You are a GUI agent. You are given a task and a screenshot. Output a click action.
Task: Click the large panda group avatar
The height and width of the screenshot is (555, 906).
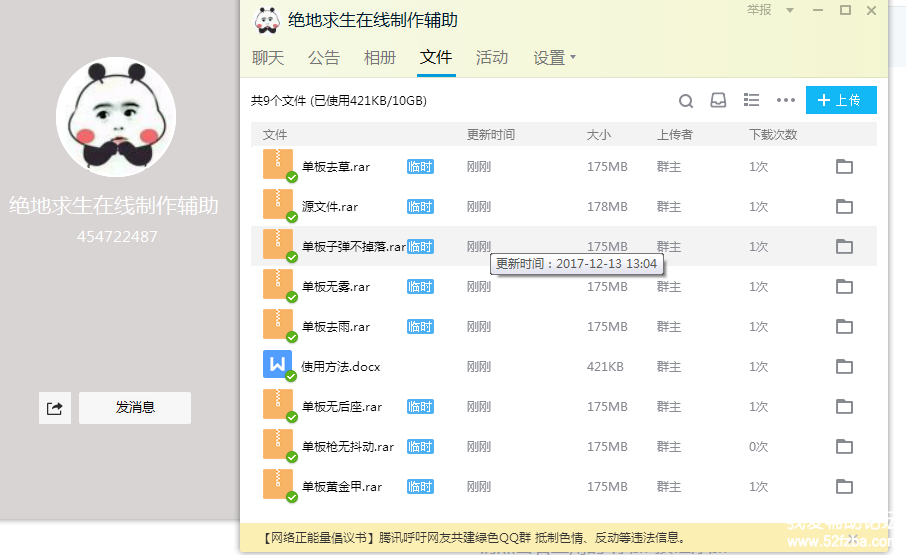[x=116, y=117]
